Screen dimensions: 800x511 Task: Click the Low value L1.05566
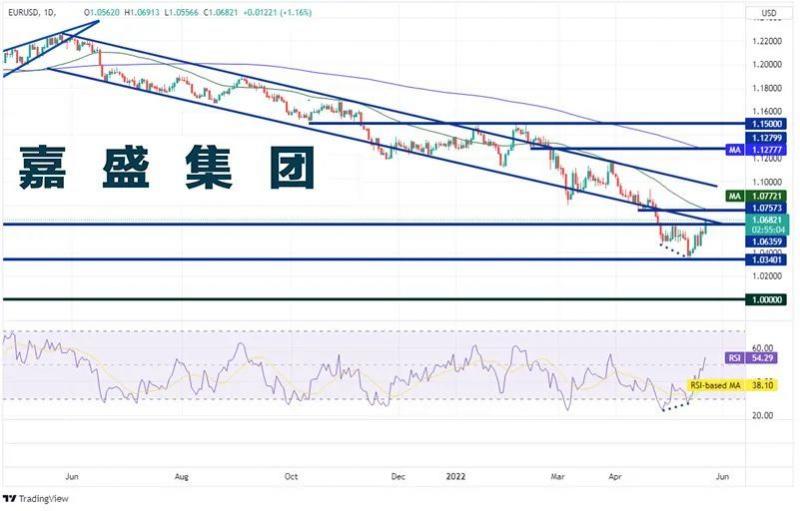pos(181,12)
